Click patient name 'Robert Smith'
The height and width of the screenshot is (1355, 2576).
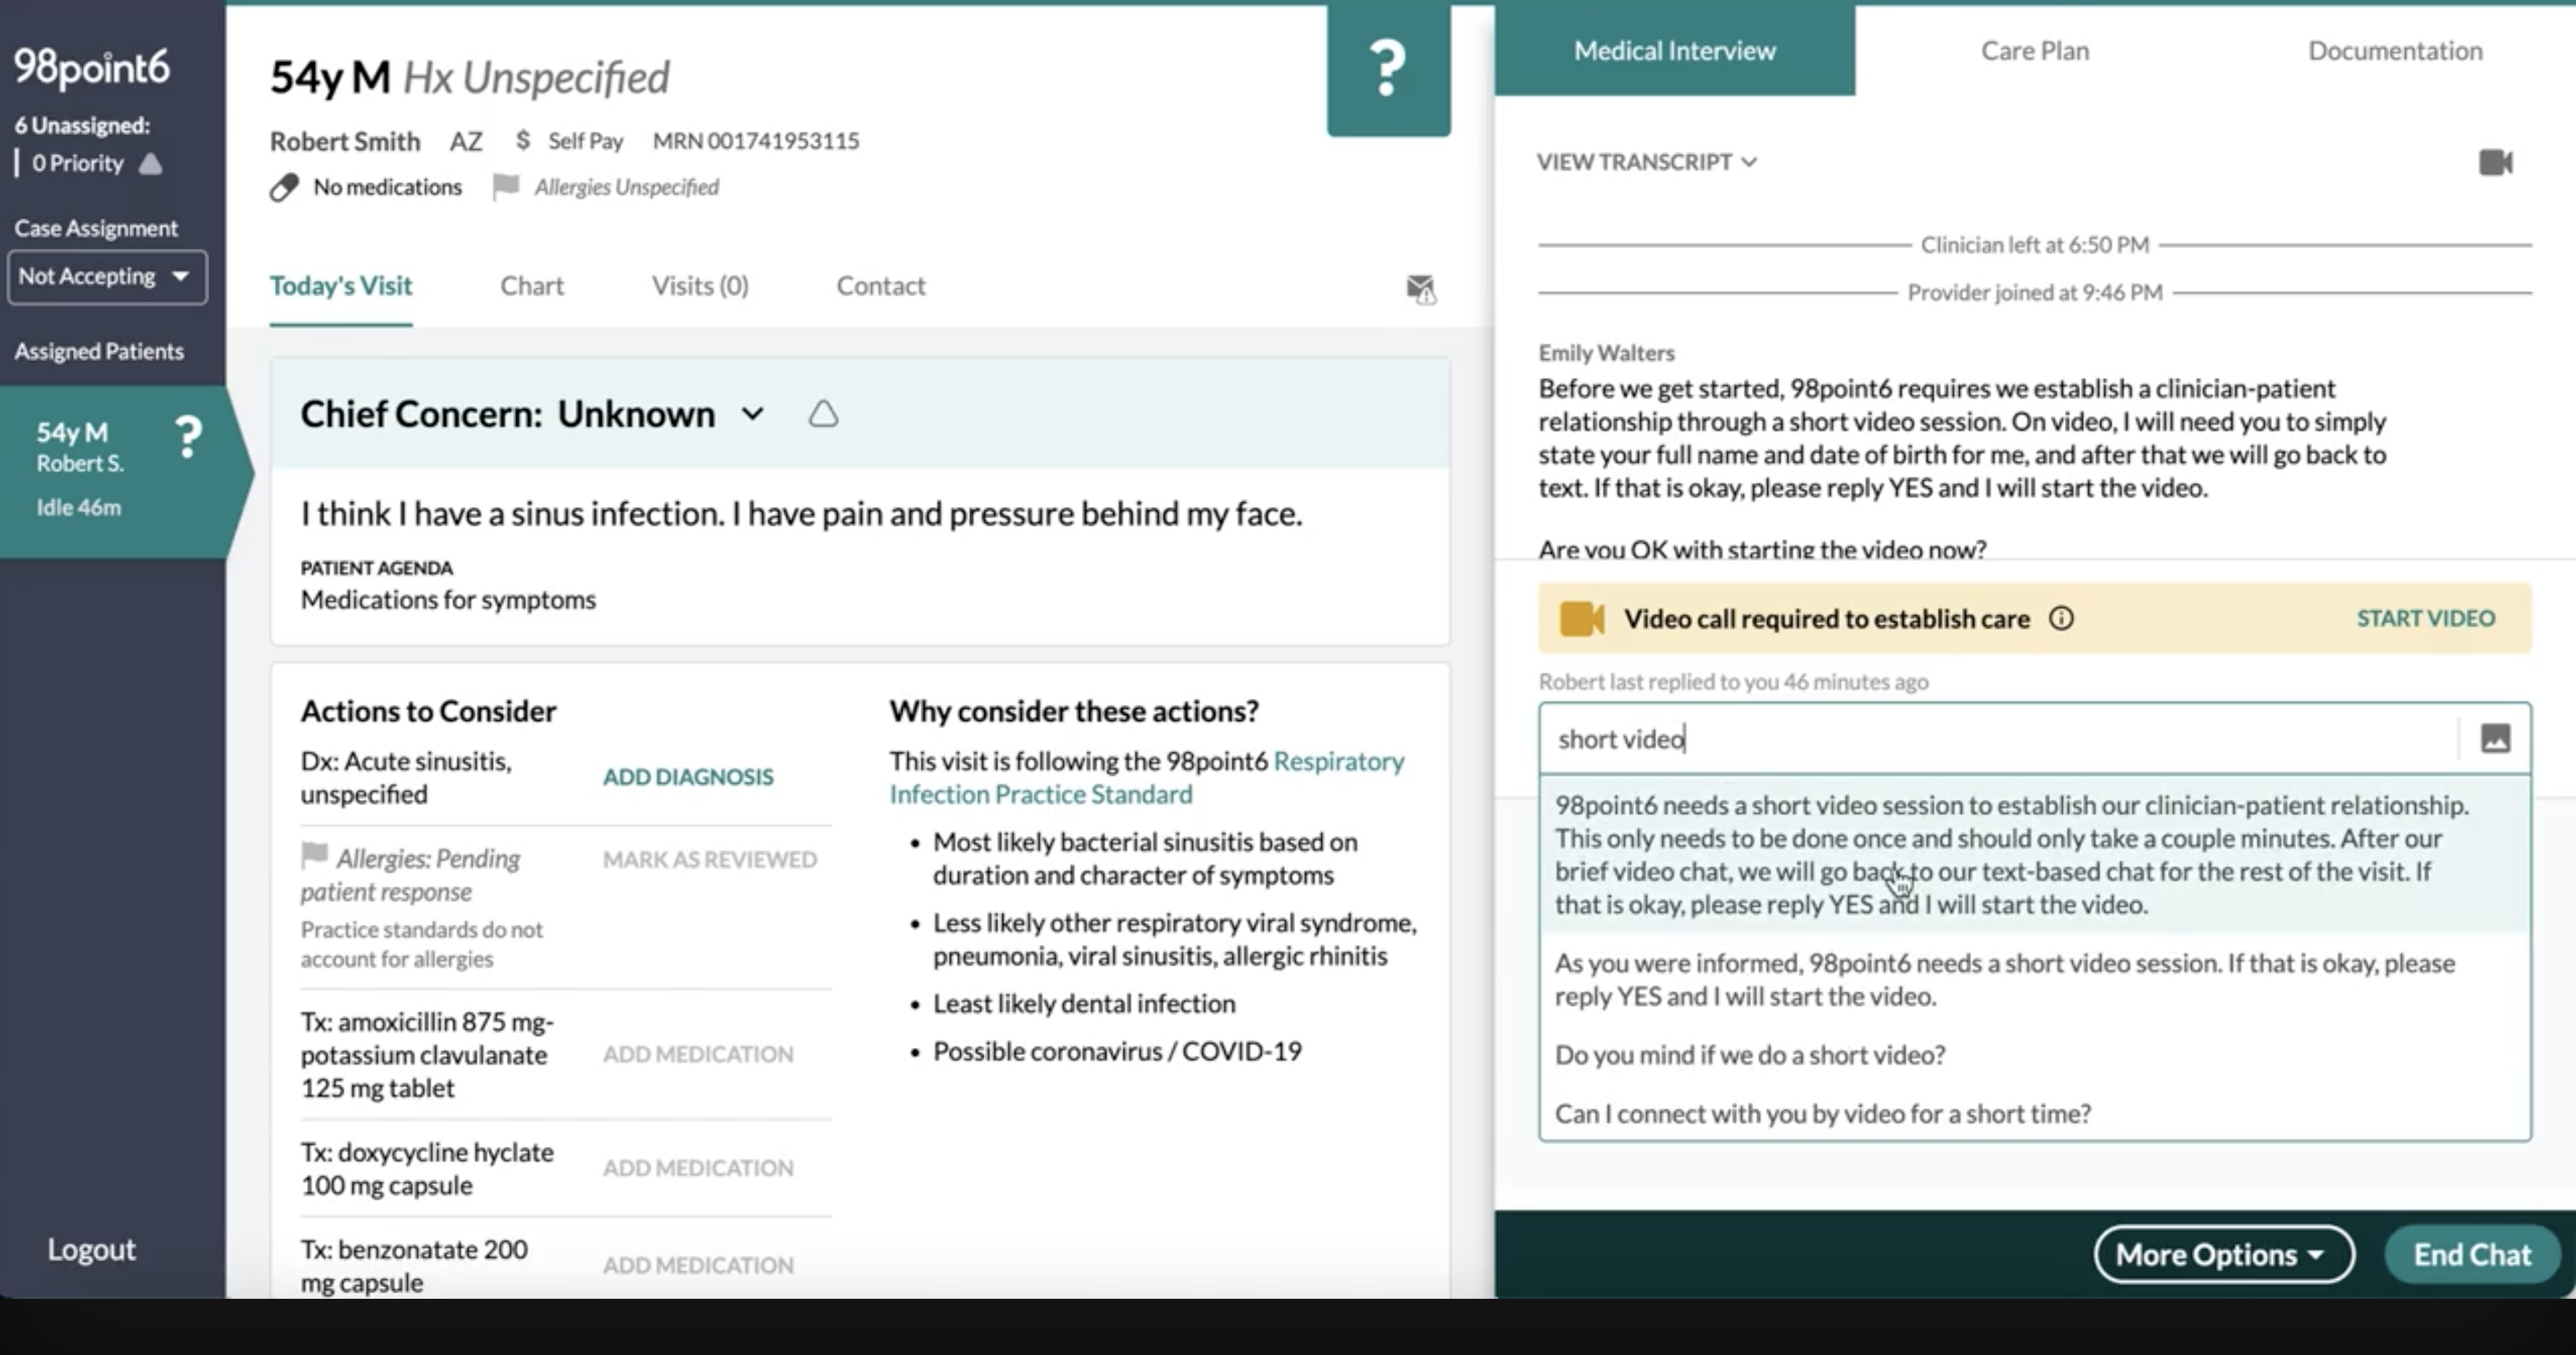point(345,141)
